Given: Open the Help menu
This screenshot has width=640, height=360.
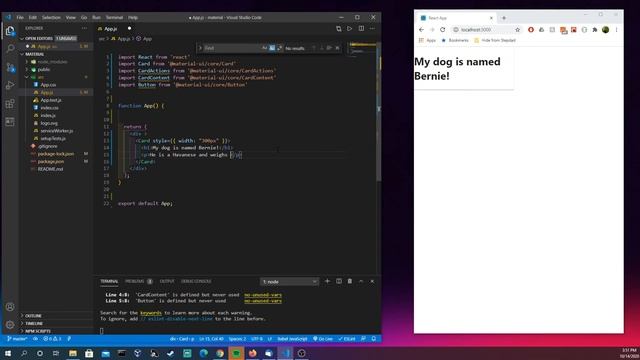Looking at the screenshot, I should [x=133, y=18].
